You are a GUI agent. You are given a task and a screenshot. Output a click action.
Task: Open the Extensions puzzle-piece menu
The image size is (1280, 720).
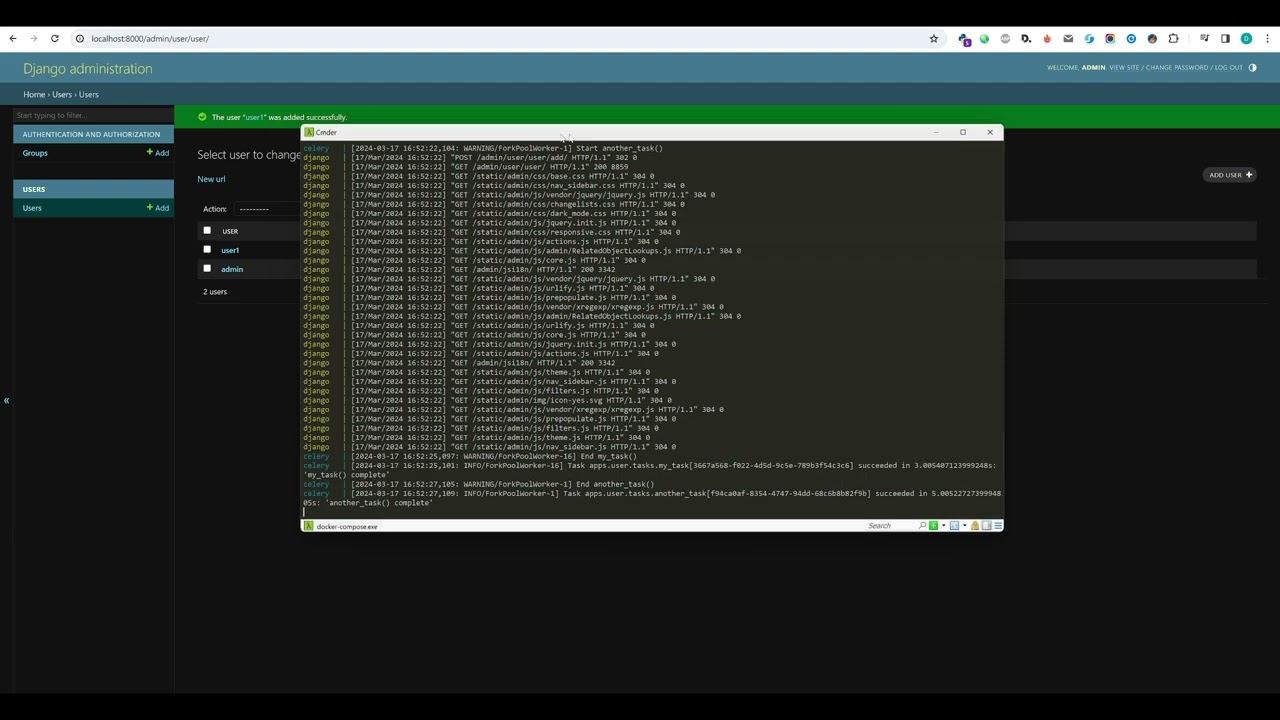tap(1174, 39)
